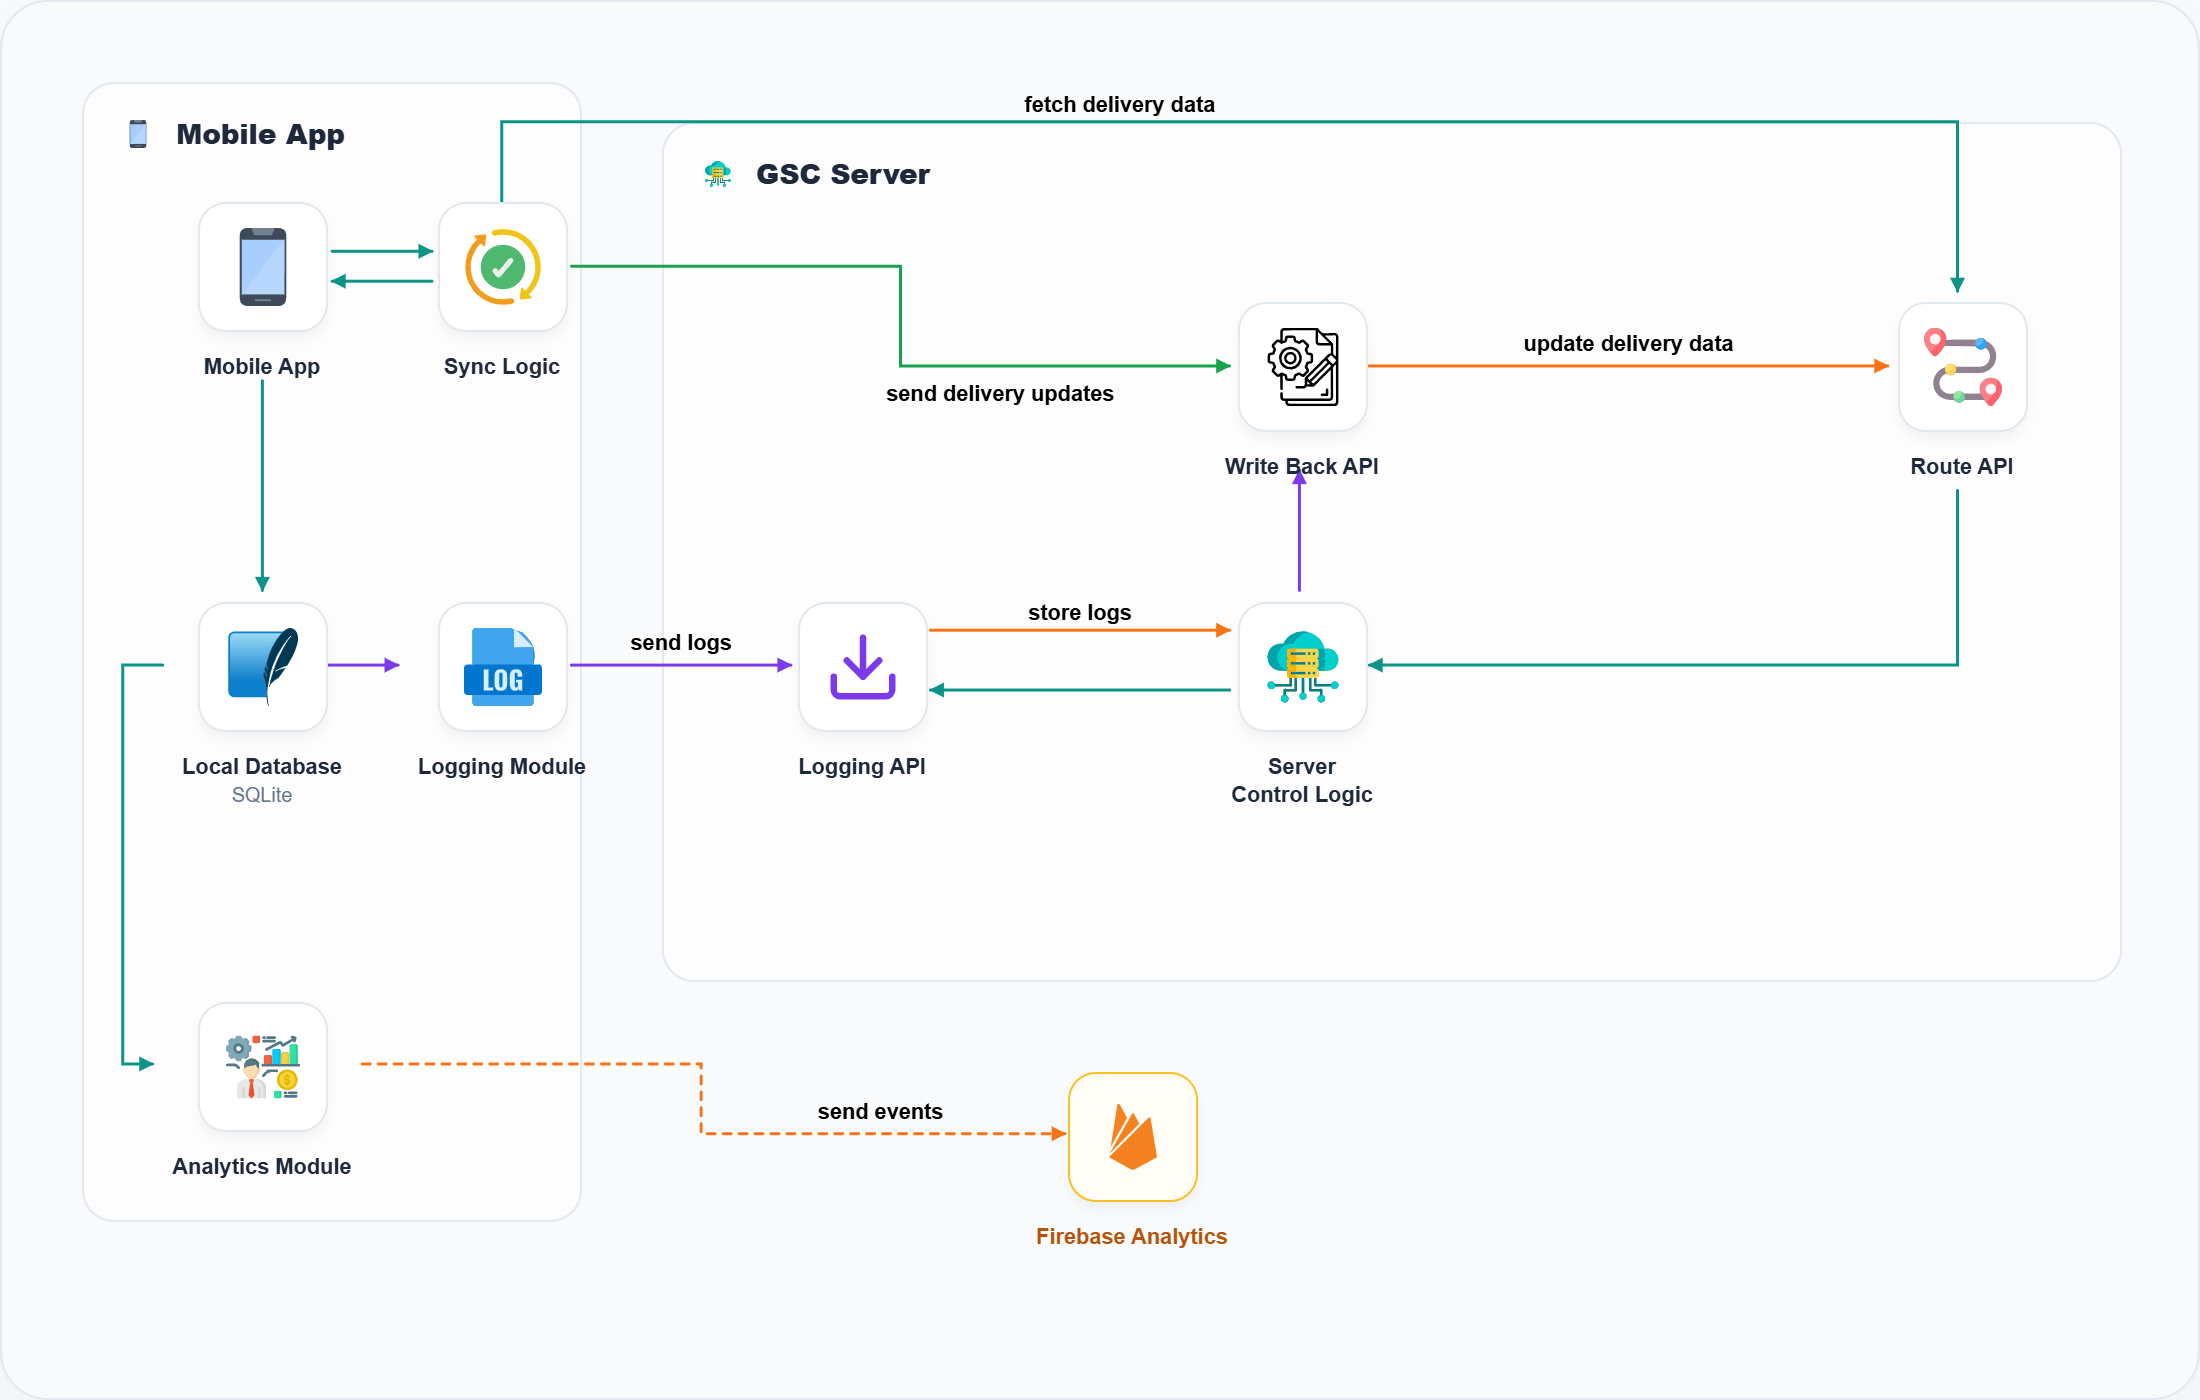The width and height of the screenshot is (2200, 1400).
Task: Open the Logging Module LOG file icon
Action: coord(502,666)
